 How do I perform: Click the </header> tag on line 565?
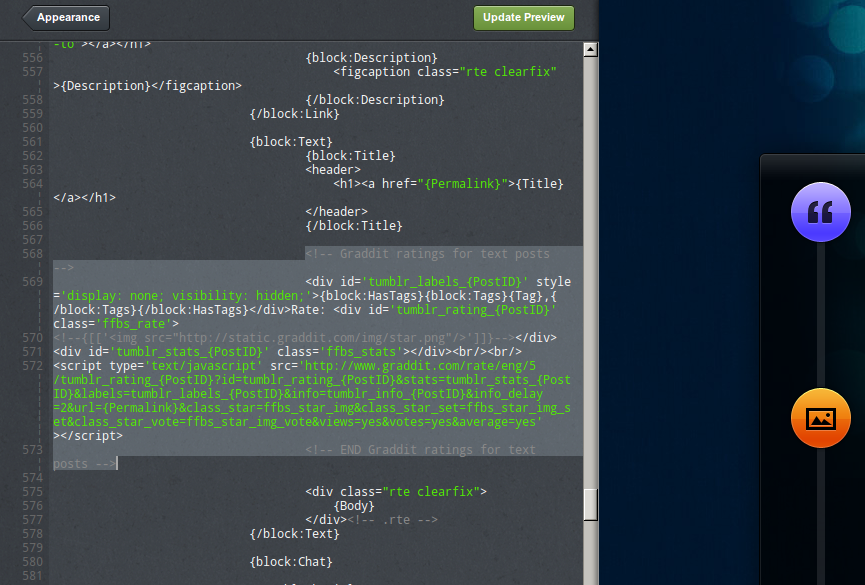point(336,212)
